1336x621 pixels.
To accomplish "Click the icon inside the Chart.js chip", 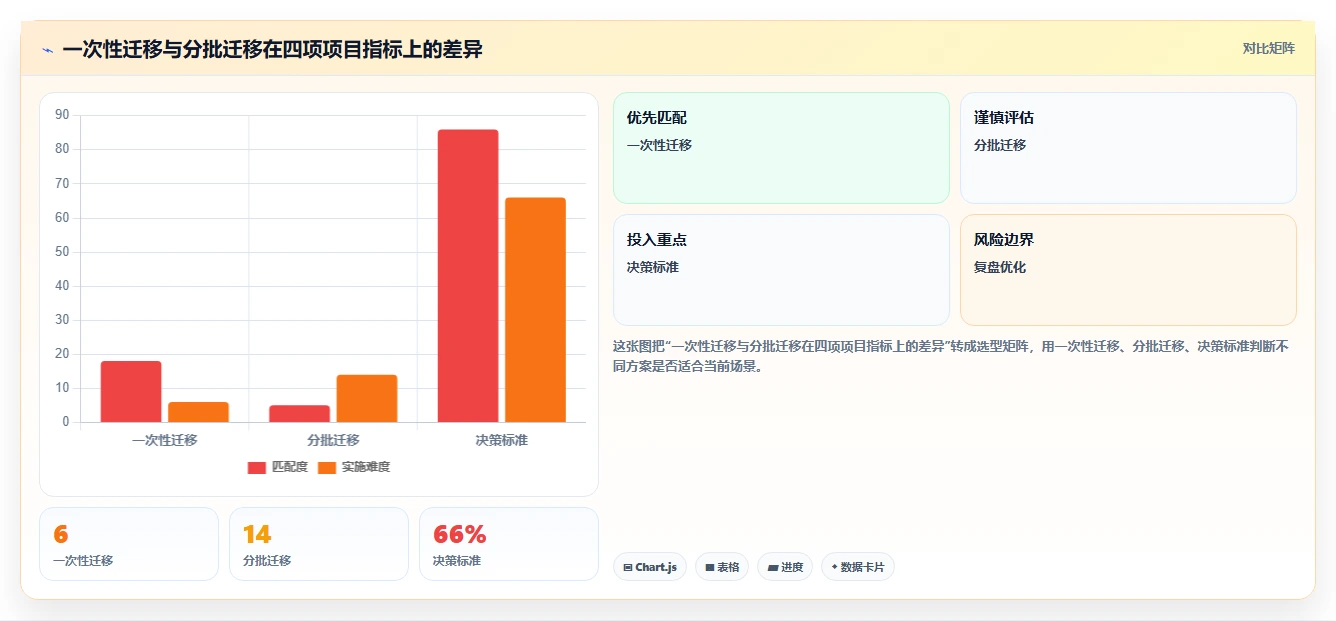I will [x=628, y=567].
